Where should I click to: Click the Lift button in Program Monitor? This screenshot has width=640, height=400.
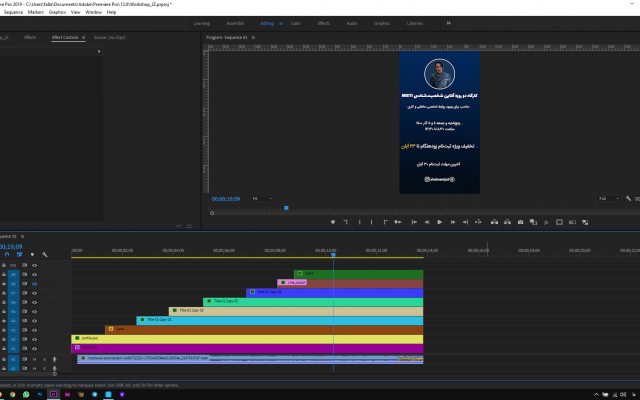coord(494,222)
